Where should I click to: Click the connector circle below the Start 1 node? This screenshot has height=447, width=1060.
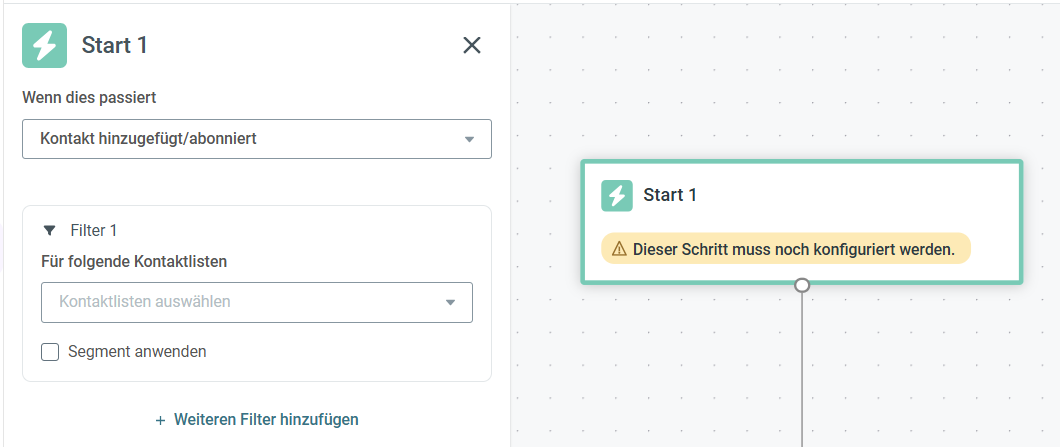point(802,285)
